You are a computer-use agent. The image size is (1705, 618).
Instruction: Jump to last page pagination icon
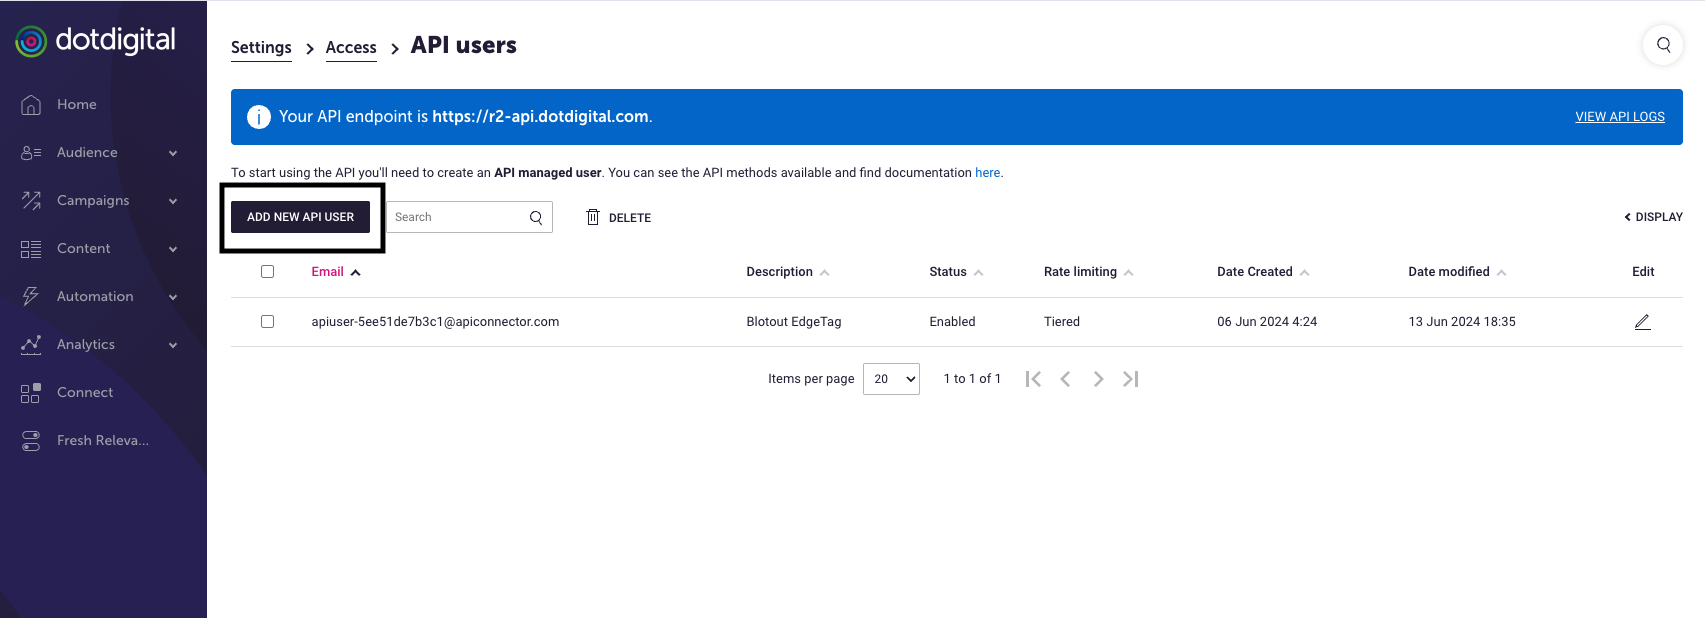pyautogui.click(x=1131, y=379)
